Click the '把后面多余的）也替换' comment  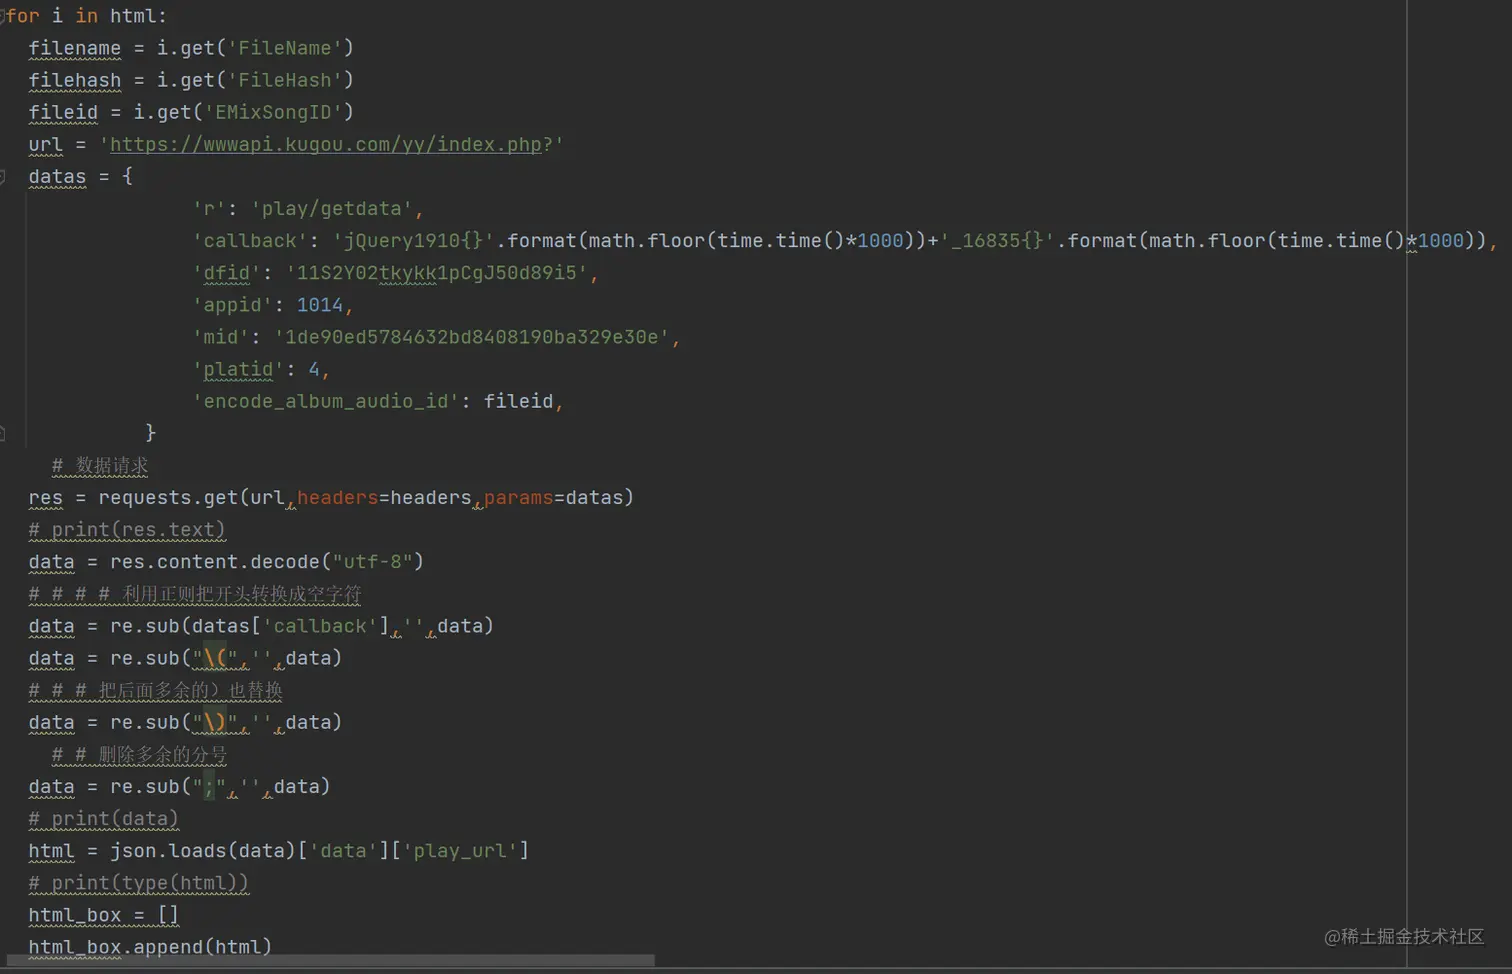(x=155, y=690)
